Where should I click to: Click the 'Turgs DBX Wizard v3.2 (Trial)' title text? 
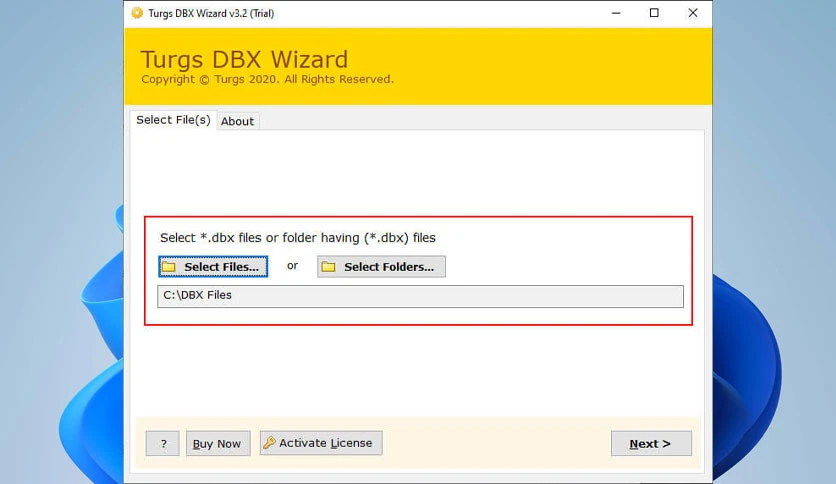tap(211, 13)
